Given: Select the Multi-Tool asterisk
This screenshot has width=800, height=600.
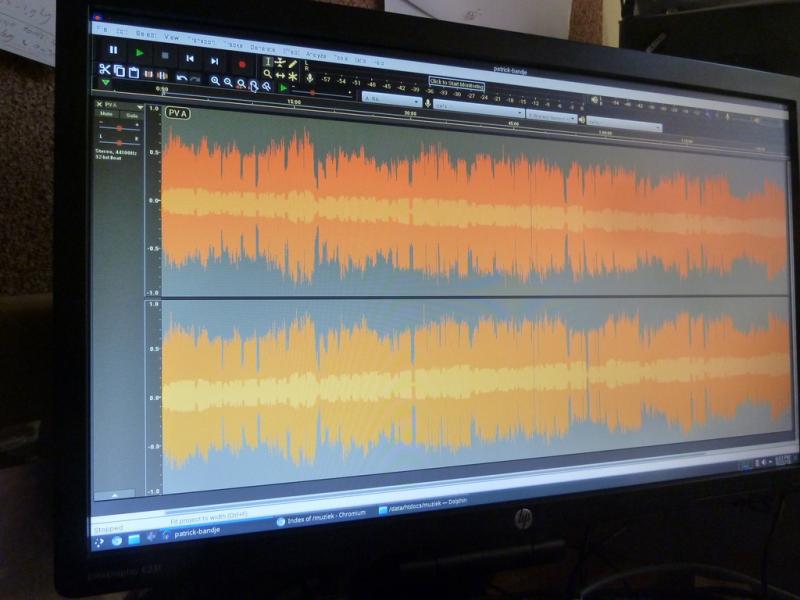Looking at the screenshot, I should click(293, 77).
